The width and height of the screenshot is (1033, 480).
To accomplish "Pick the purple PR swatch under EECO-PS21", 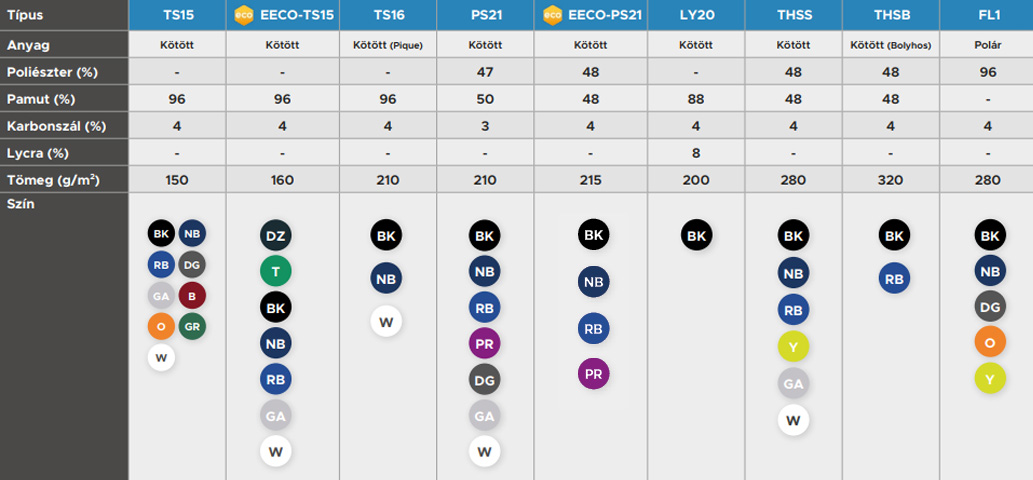I will tap(593, 374).
